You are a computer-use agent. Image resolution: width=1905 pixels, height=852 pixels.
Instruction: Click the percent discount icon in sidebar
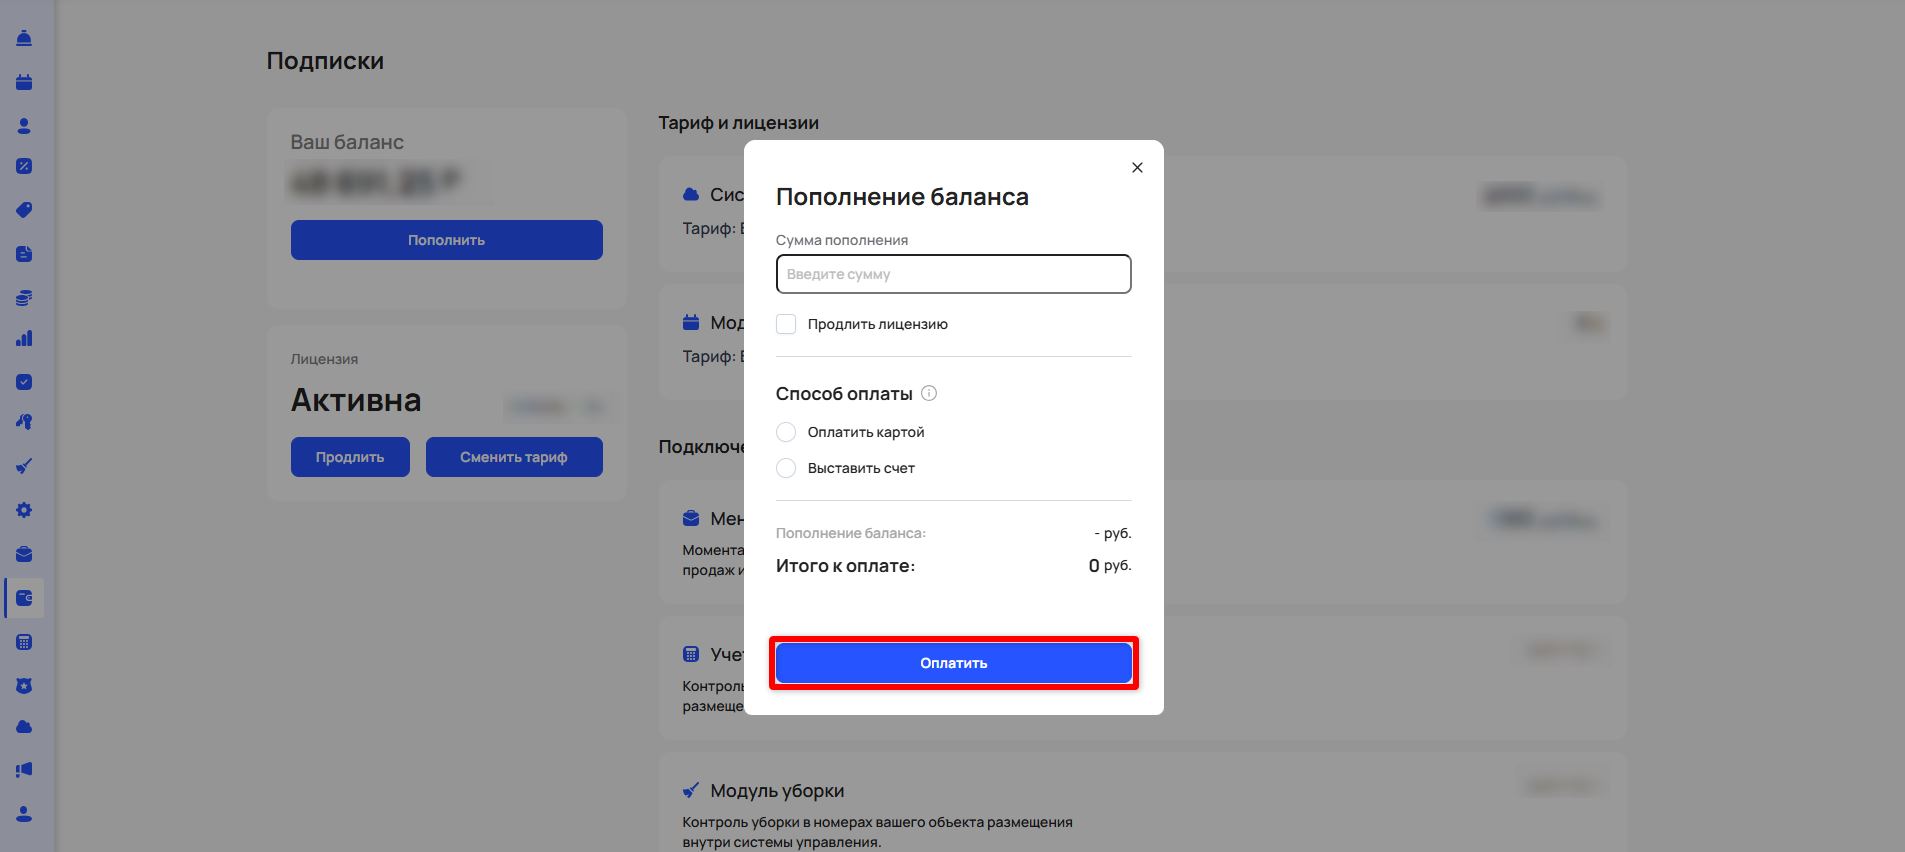point(24,166)
